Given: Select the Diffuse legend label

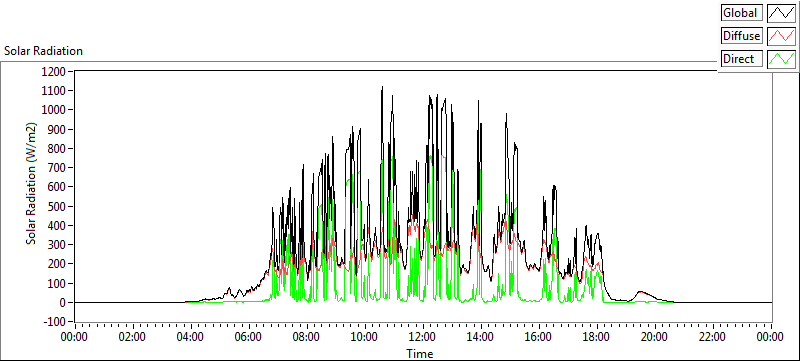Looking at the screenshot, I should click(742, 36).
